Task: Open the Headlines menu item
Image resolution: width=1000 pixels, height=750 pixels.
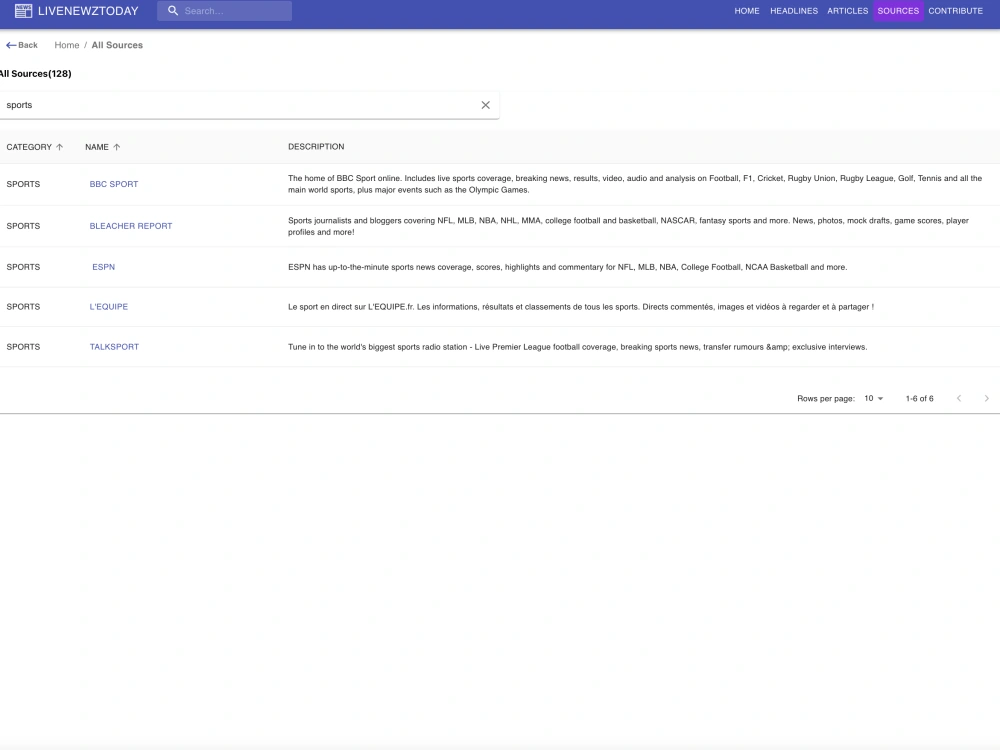Action: coord(794,11)
